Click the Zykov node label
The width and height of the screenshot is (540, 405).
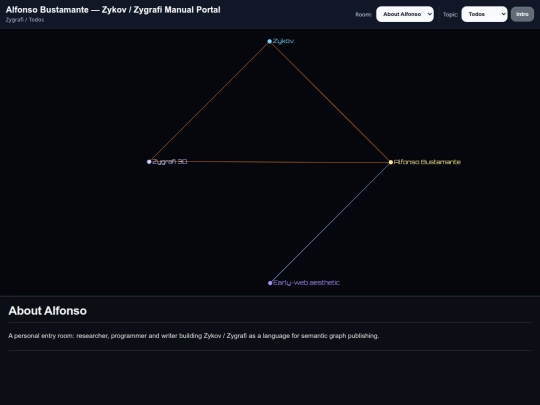point(283,41)
